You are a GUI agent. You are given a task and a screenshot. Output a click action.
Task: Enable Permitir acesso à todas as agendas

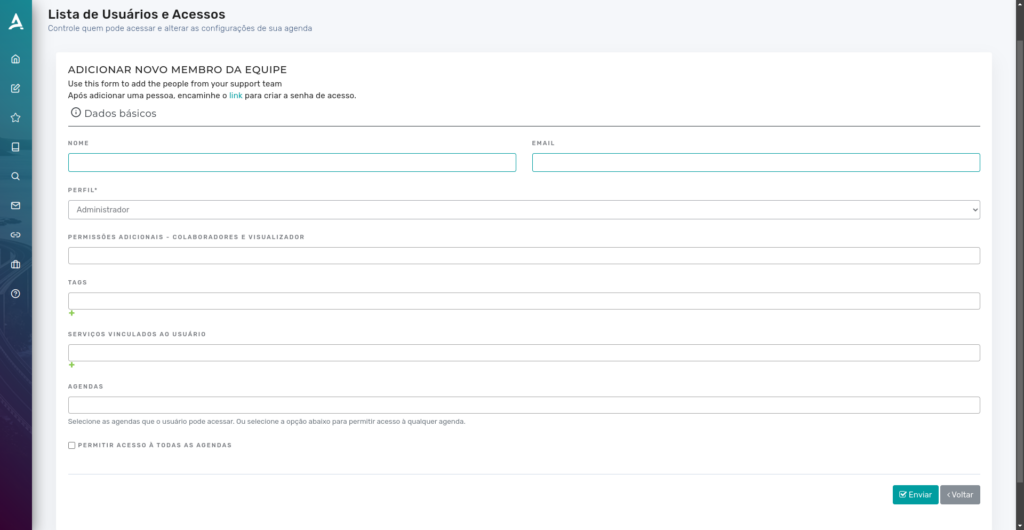click(72, 445)
